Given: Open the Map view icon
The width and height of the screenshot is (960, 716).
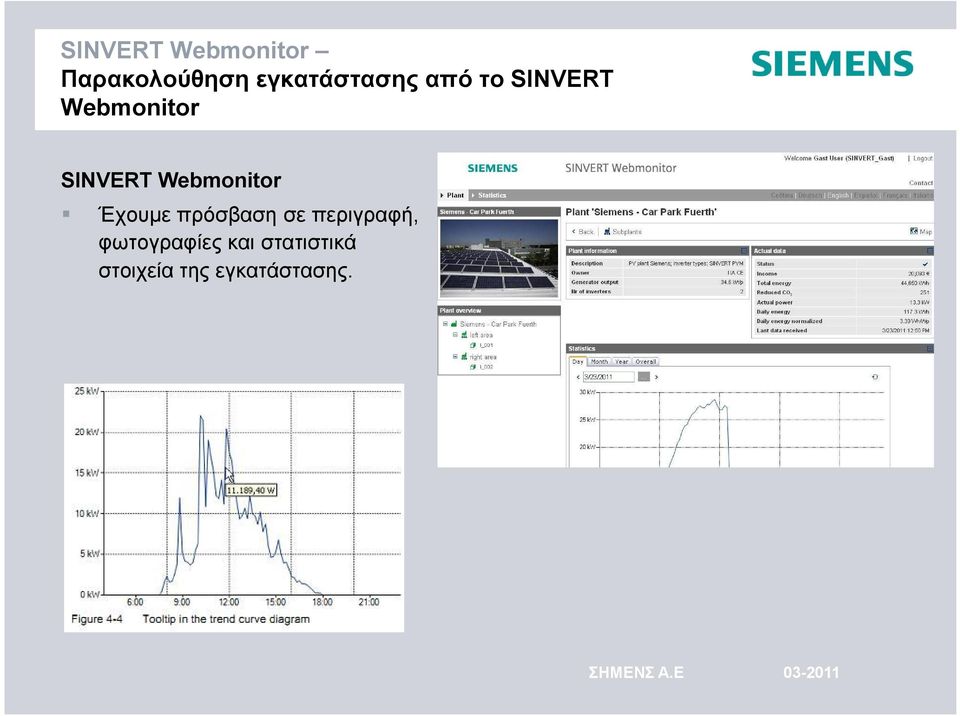Looking at the screenshot, I should click(913, 231).
